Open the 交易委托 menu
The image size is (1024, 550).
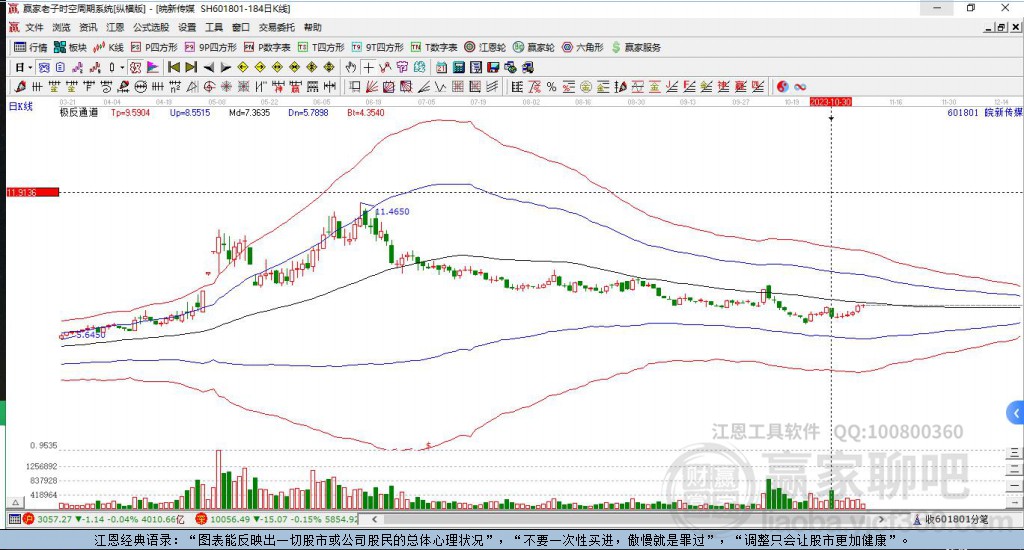coord(276,27)
